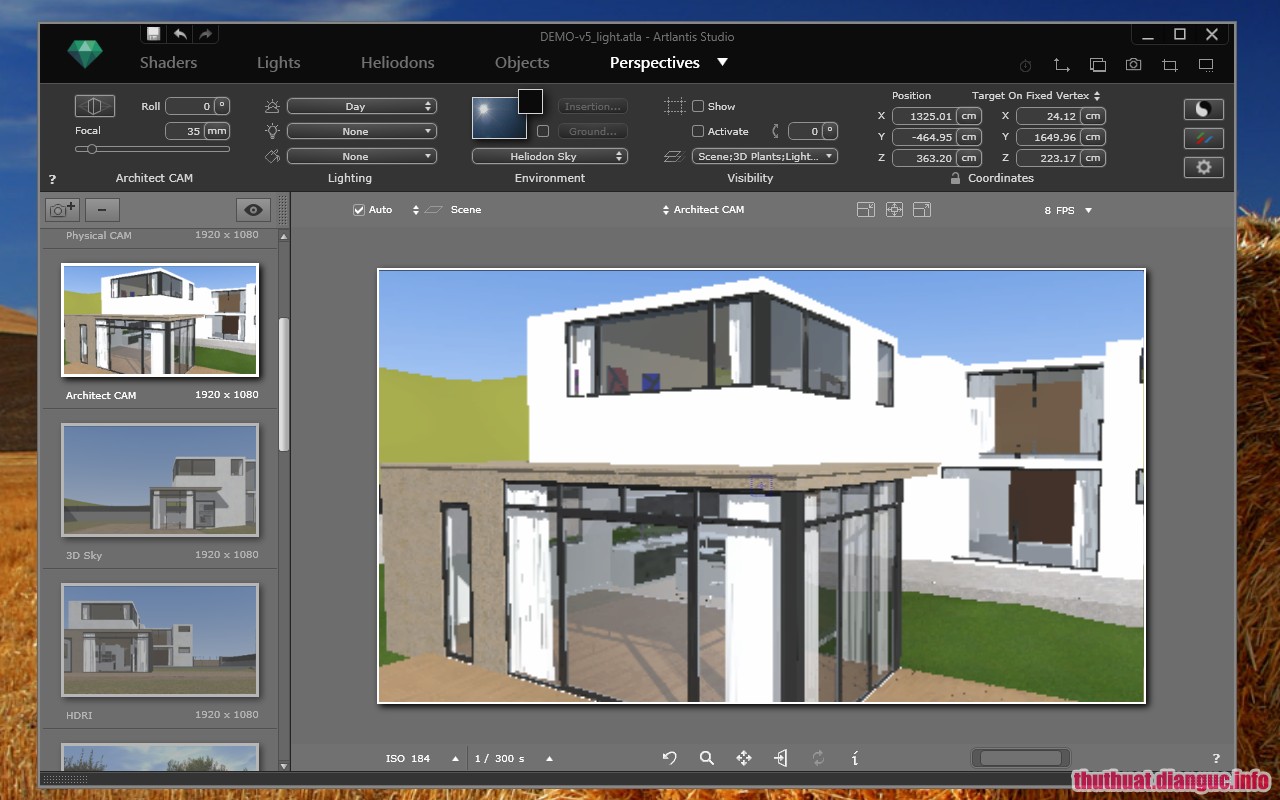Add a new camera view

[62, 210]
